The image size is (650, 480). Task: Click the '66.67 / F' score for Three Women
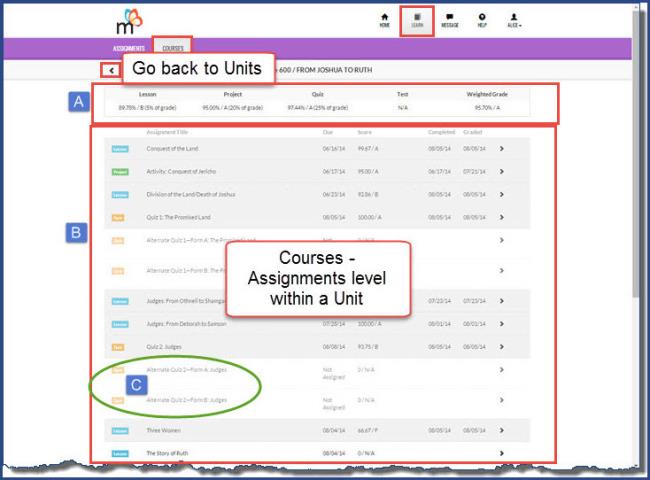pos(368,431)
